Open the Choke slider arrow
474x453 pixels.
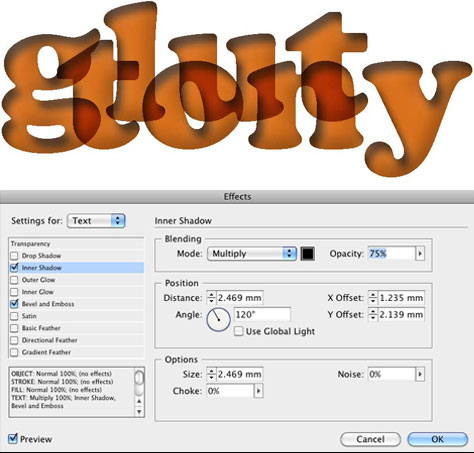259,391
